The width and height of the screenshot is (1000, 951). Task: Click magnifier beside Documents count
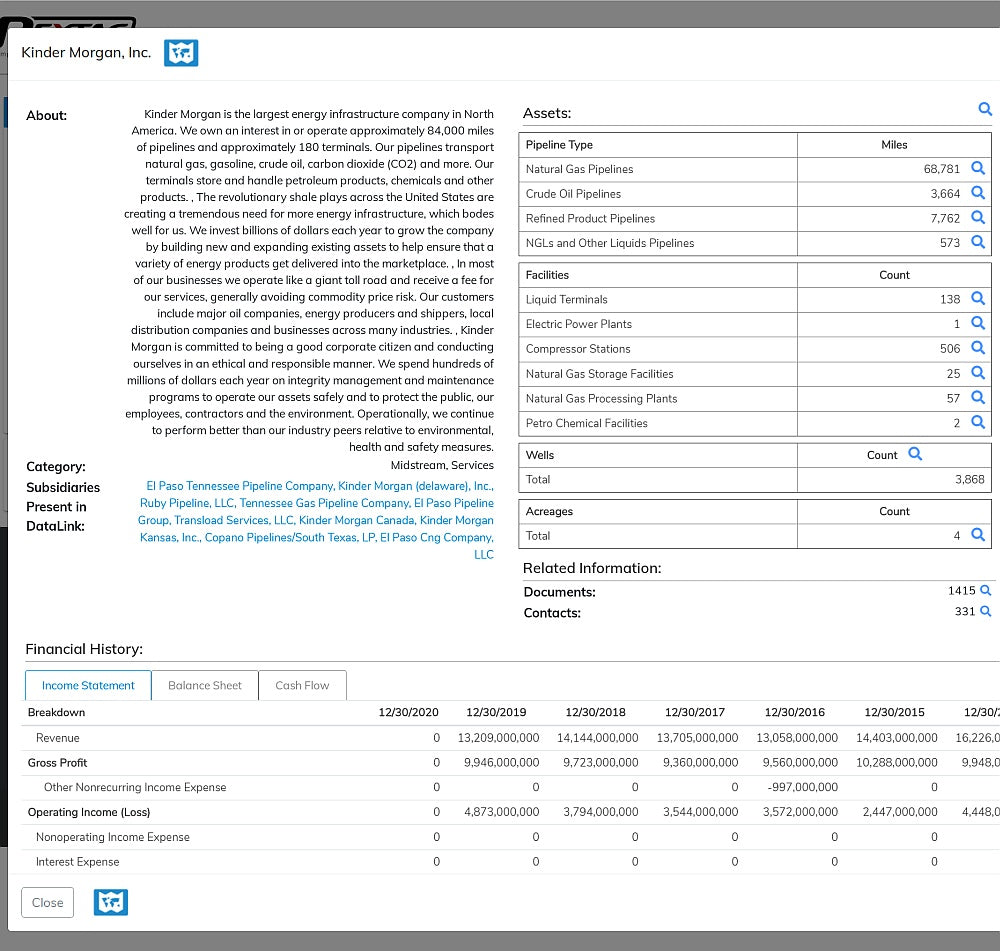(985, 591)
